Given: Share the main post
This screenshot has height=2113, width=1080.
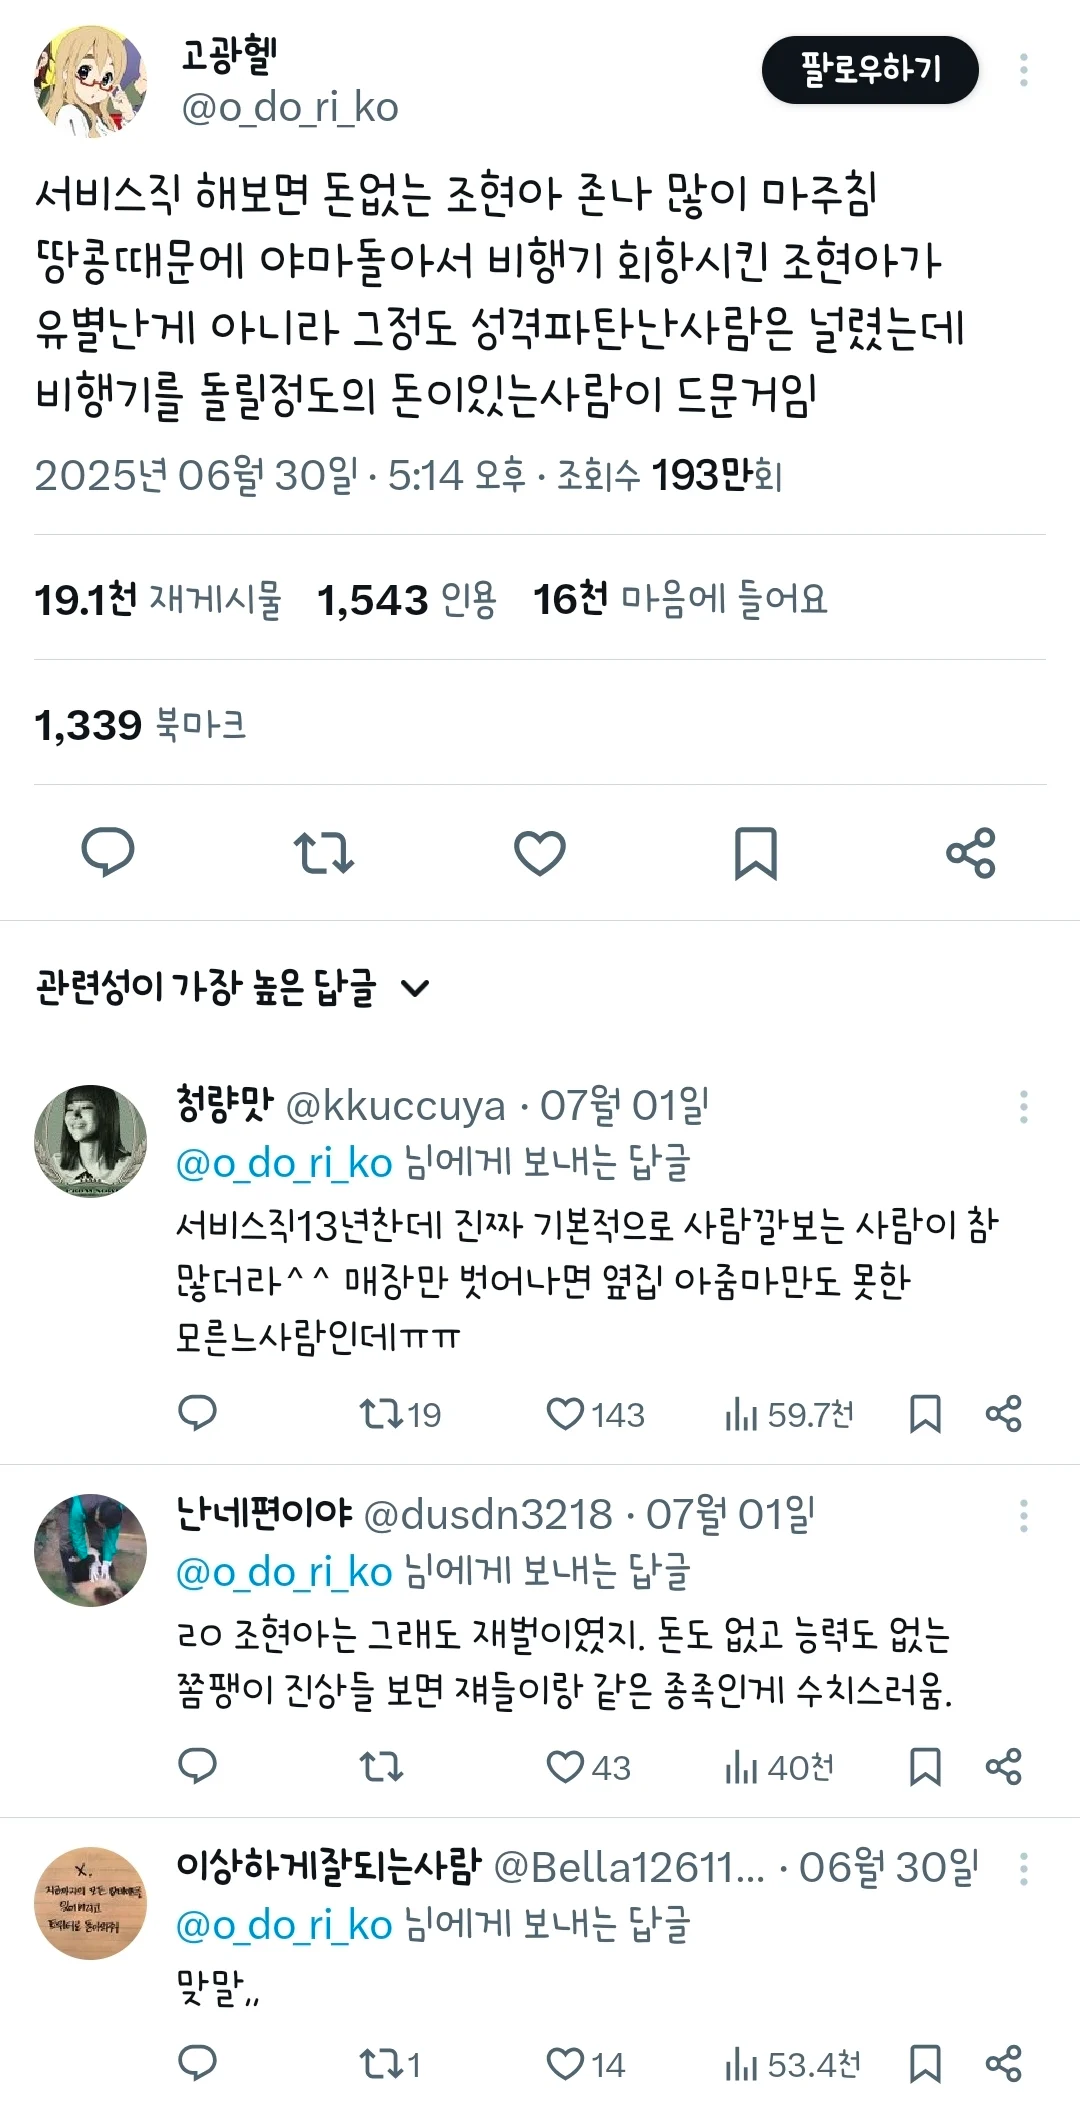Looking at the screenshot, I should coord(971,853).
